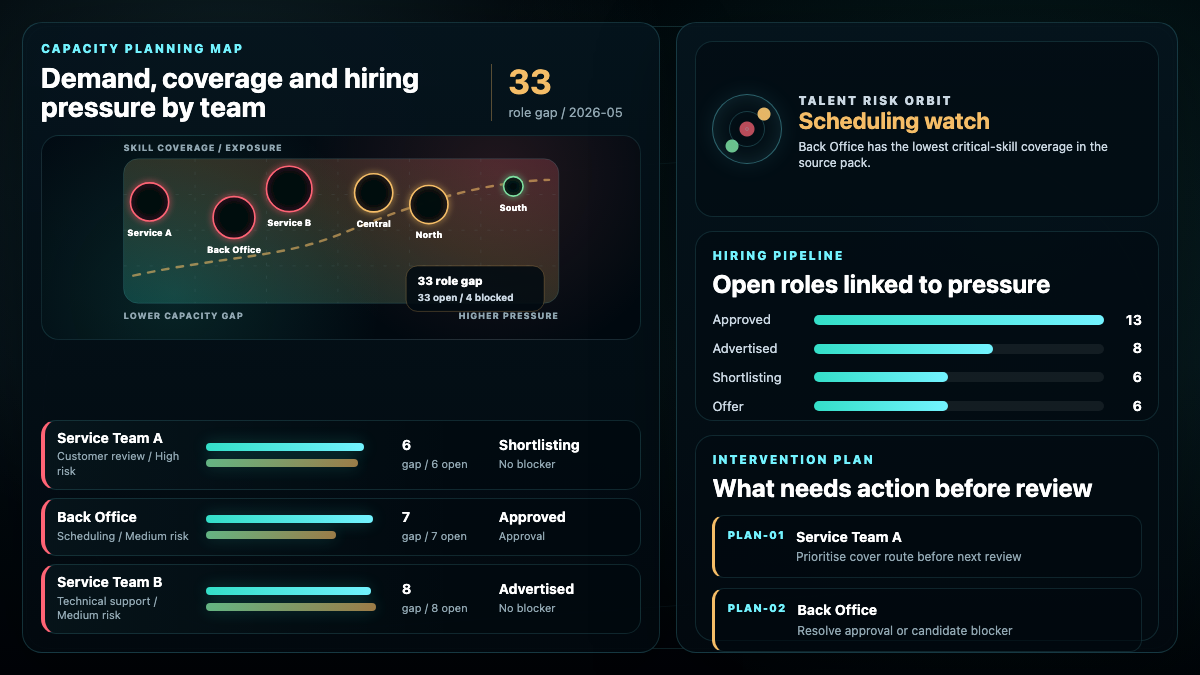Select the Service A bubble on map

click(150, 202)
